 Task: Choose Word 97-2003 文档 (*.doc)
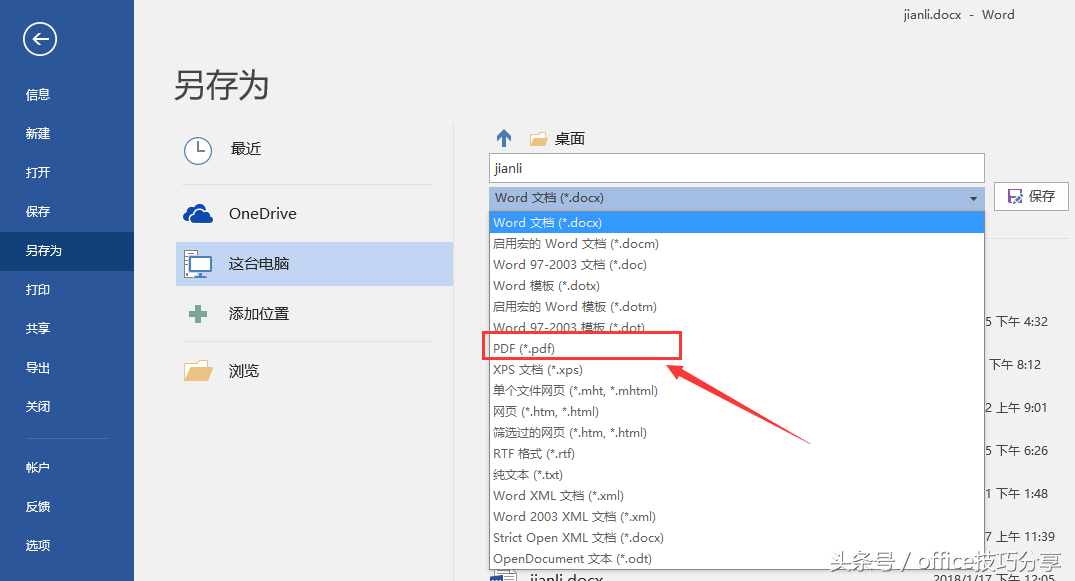[736, 265]
